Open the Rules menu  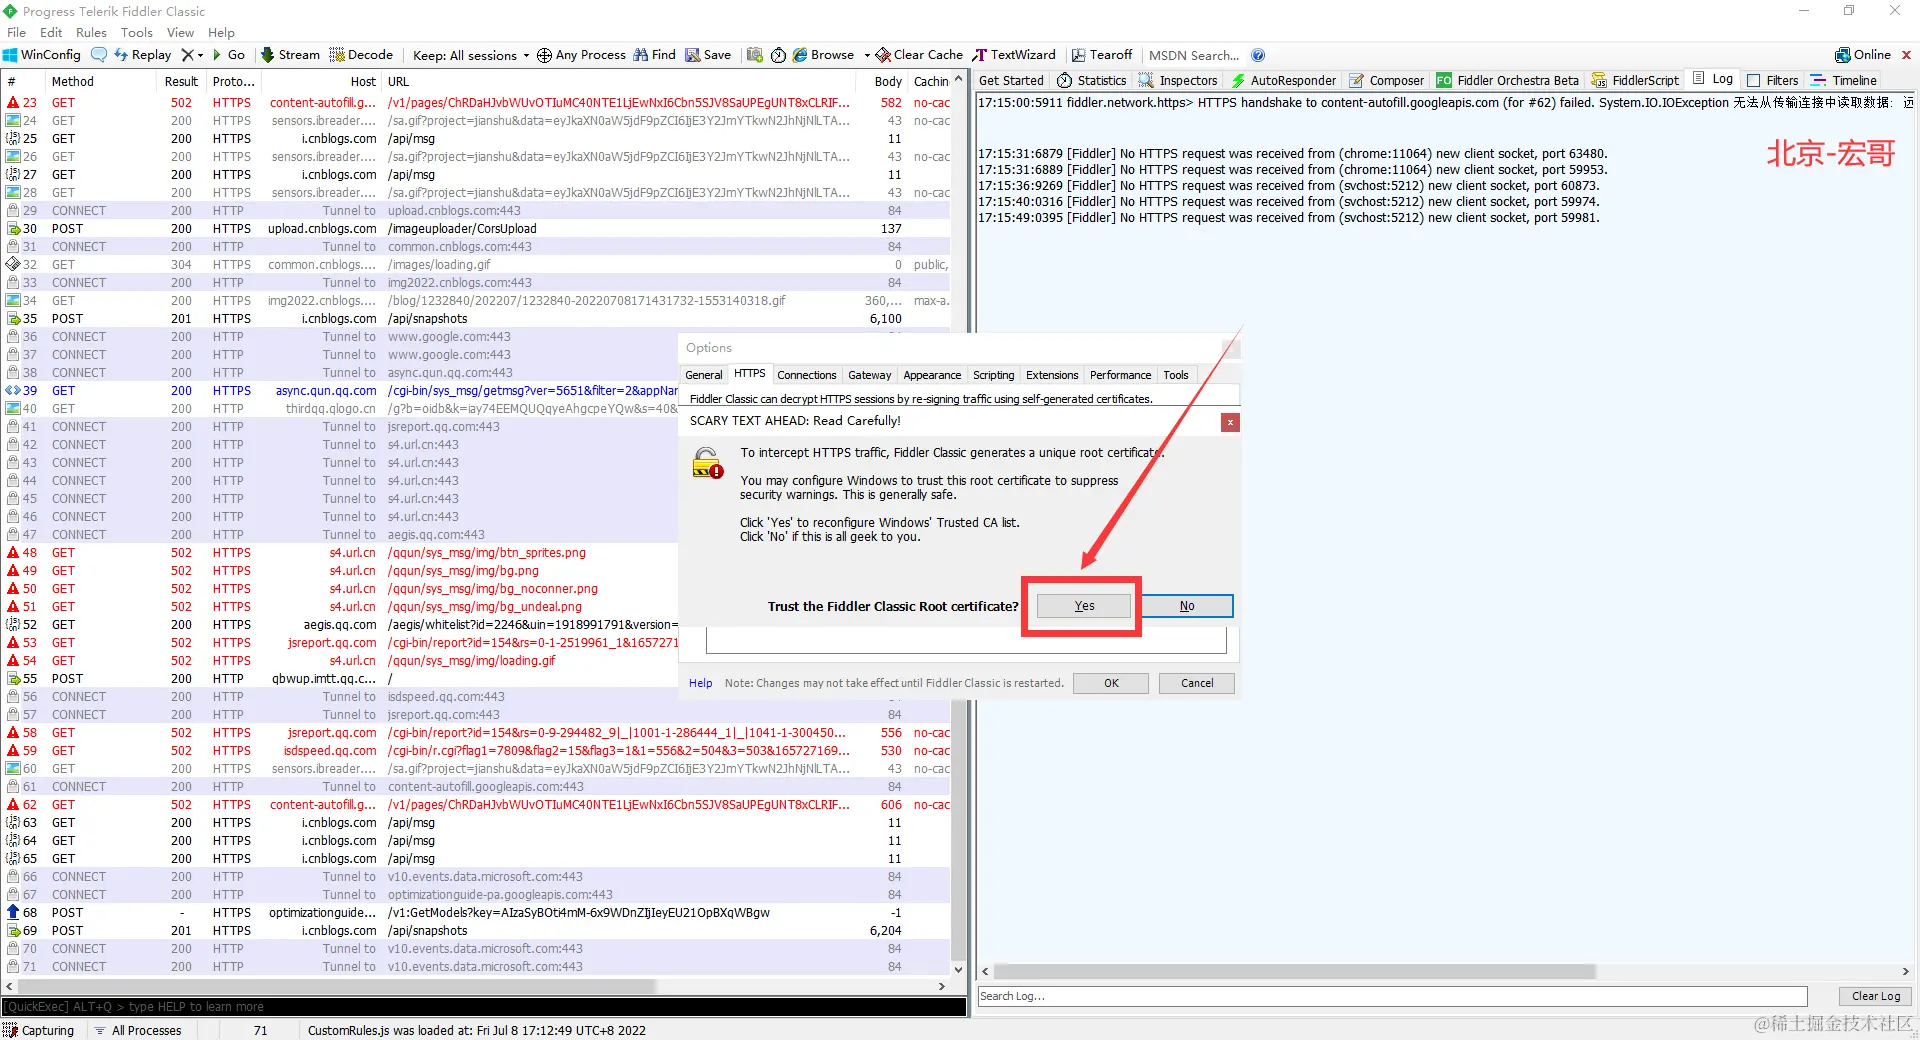pyautogui.click(x=91, y=32)
